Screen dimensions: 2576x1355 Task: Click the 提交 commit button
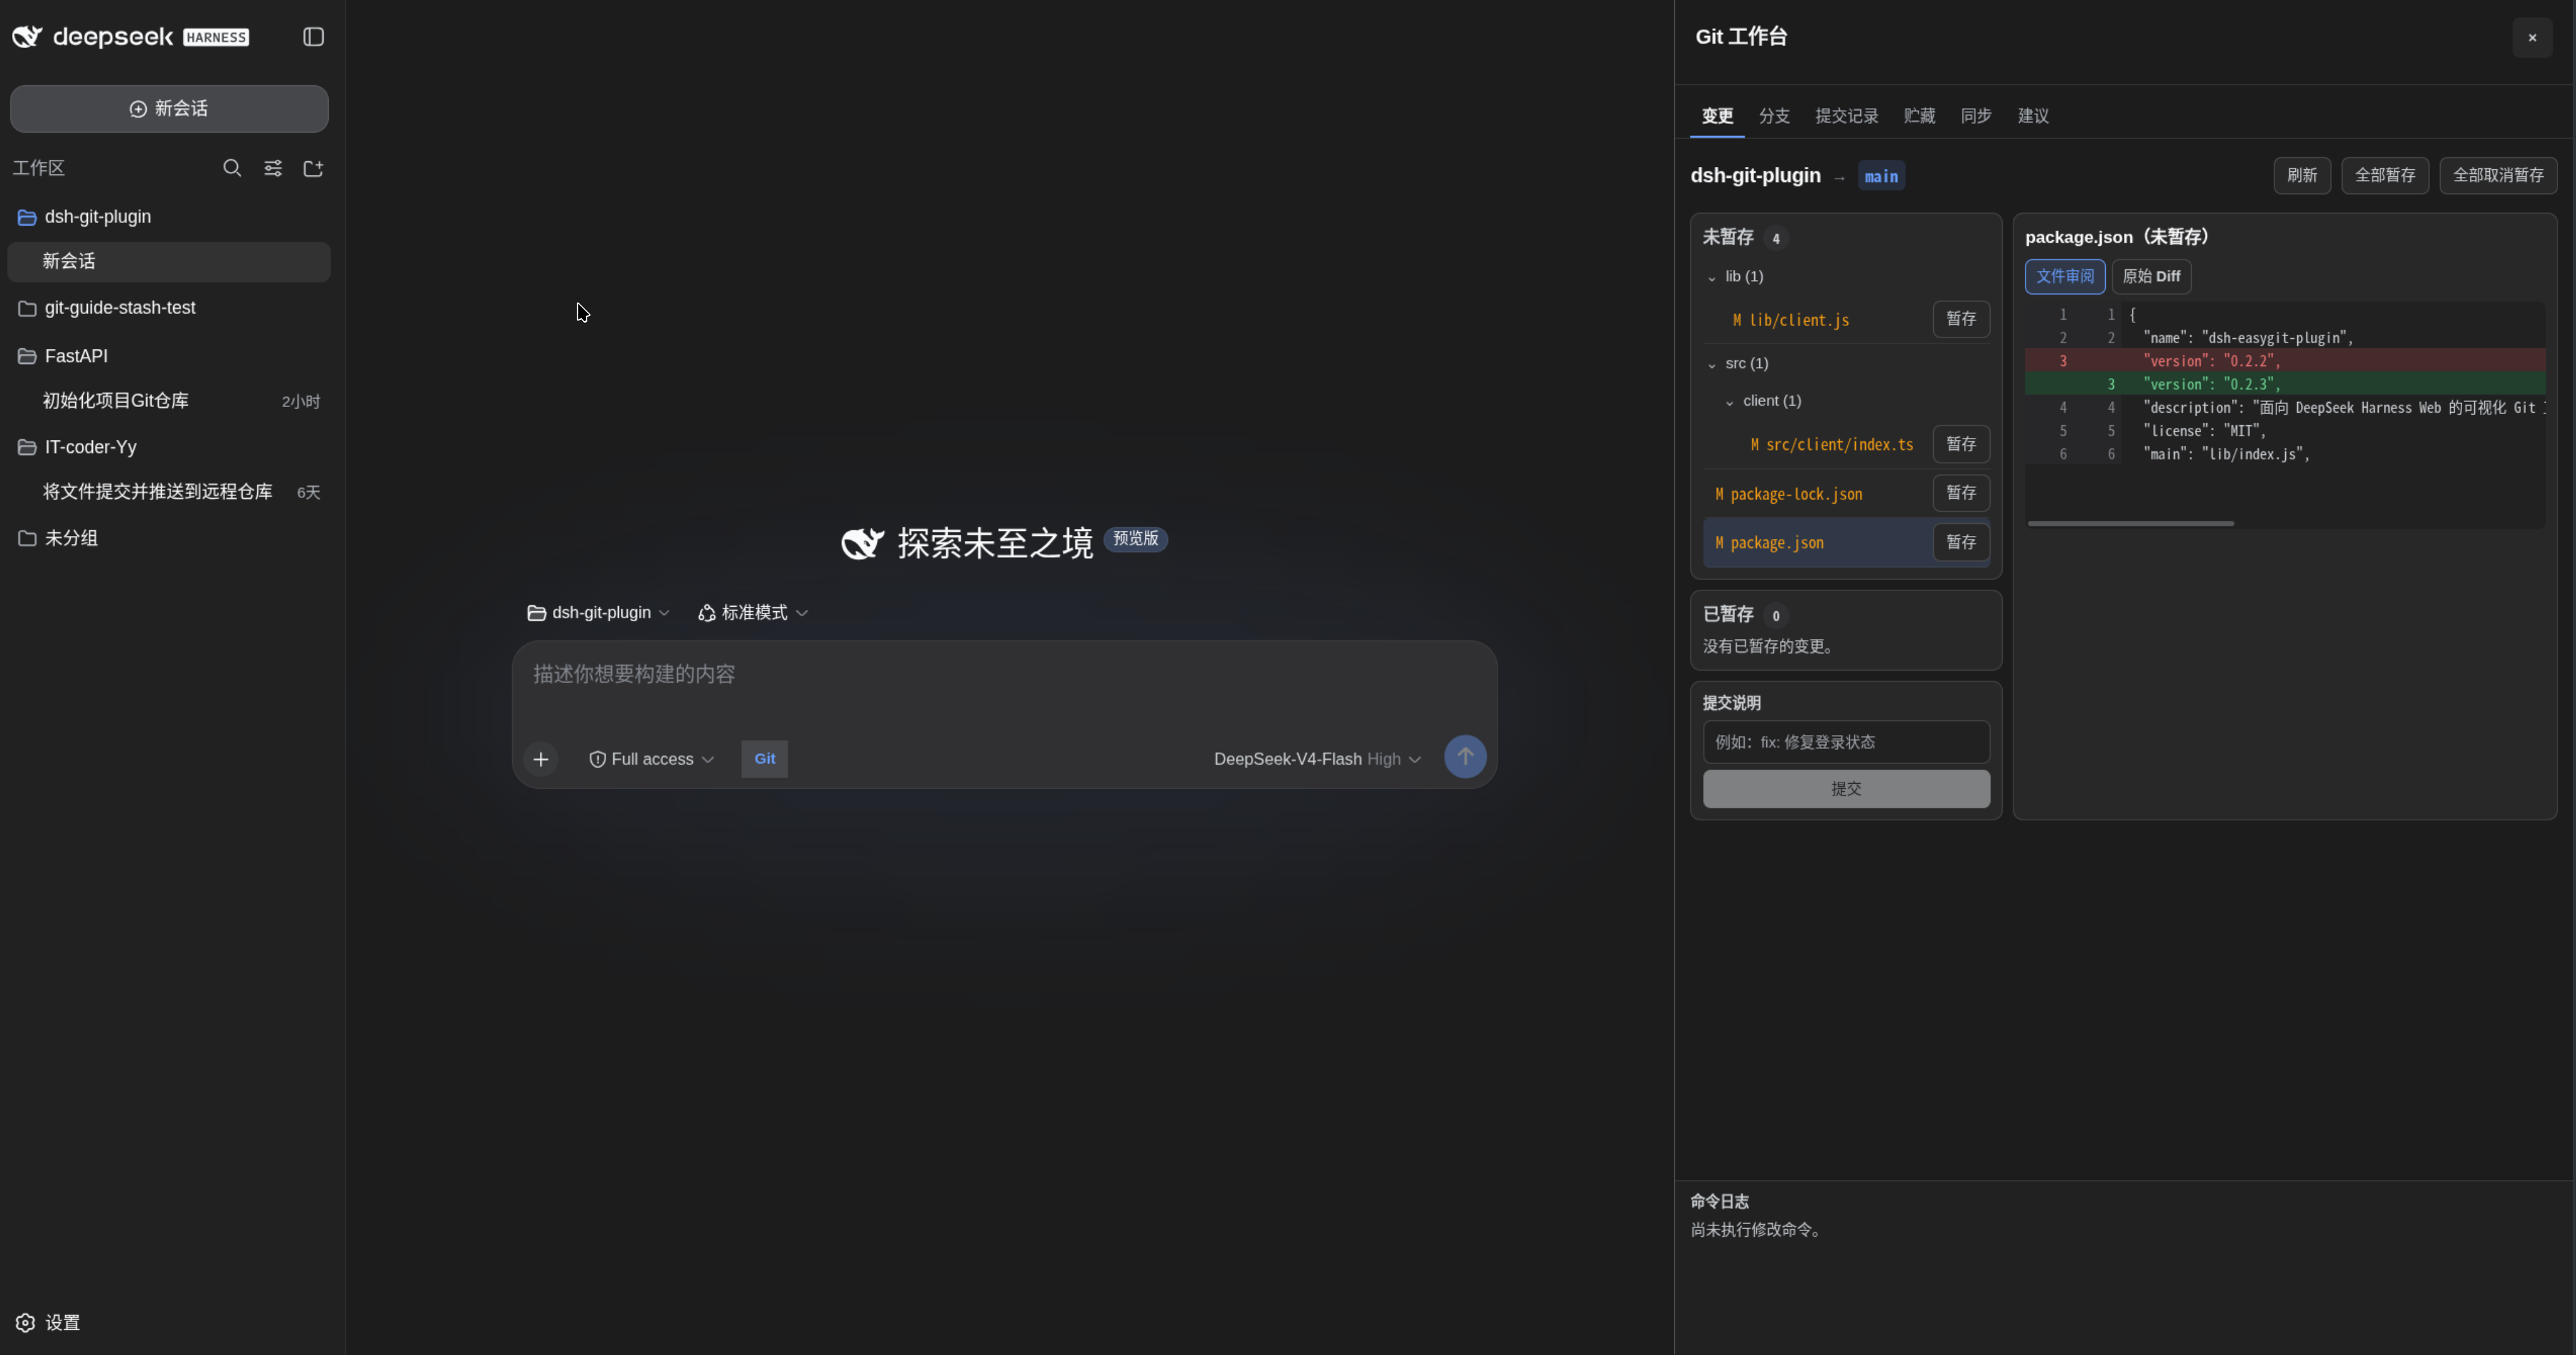[x=1846, y=789]
